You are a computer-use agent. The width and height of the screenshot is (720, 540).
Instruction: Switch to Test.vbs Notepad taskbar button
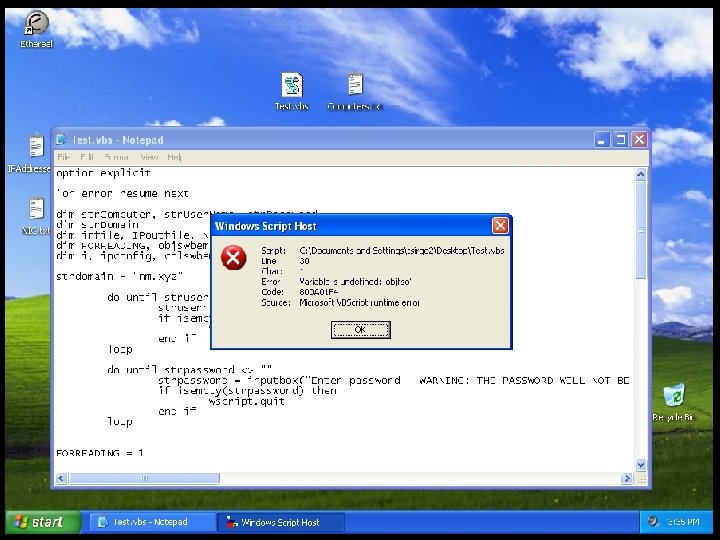[151, 522]
